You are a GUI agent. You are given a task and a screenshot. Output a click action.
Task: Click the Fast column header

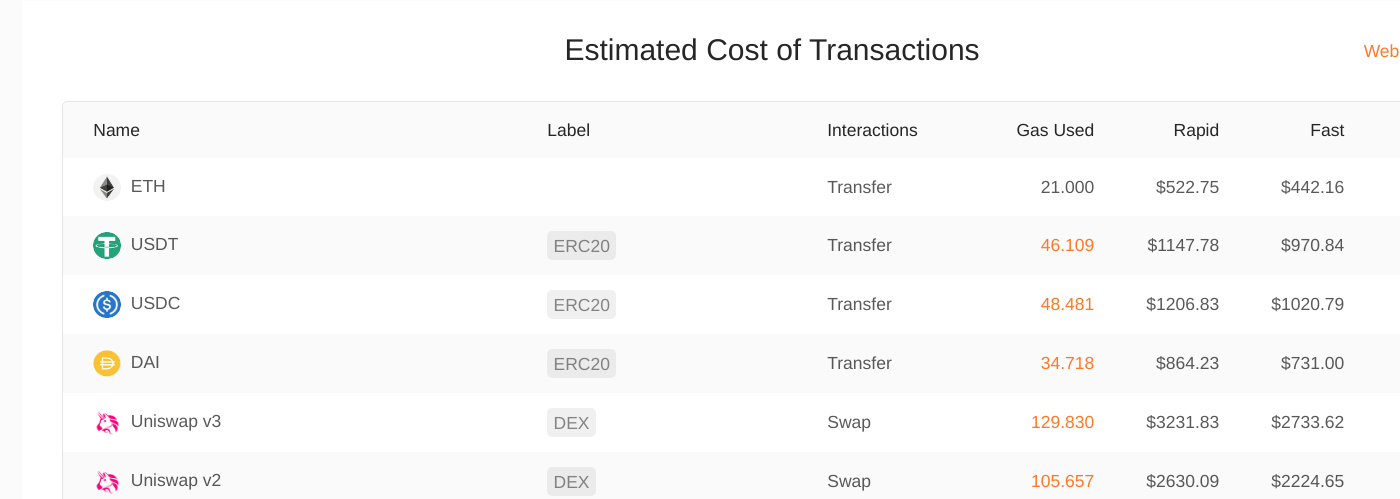pyautogui.click(x=1327, y=130)
